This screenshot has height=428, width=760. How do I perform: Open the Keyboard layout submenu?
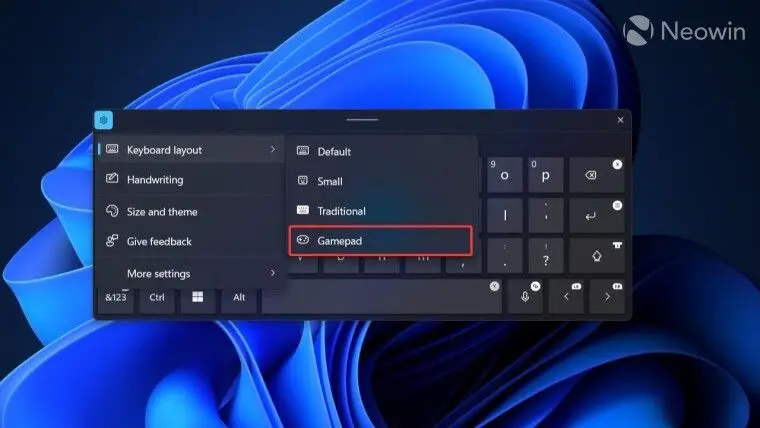[x=190, y=150]
